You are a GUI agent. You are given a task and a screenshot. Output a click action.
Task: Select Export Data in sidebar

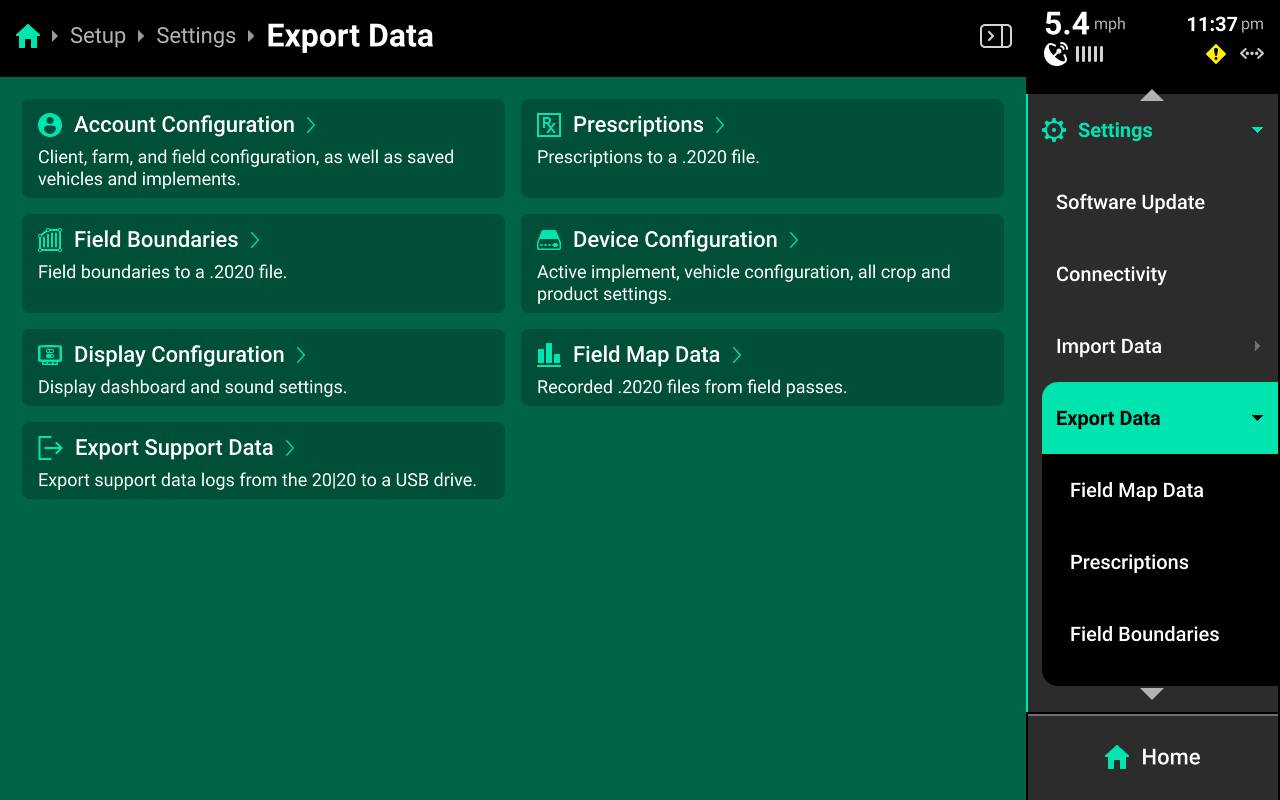point(1160,418)
